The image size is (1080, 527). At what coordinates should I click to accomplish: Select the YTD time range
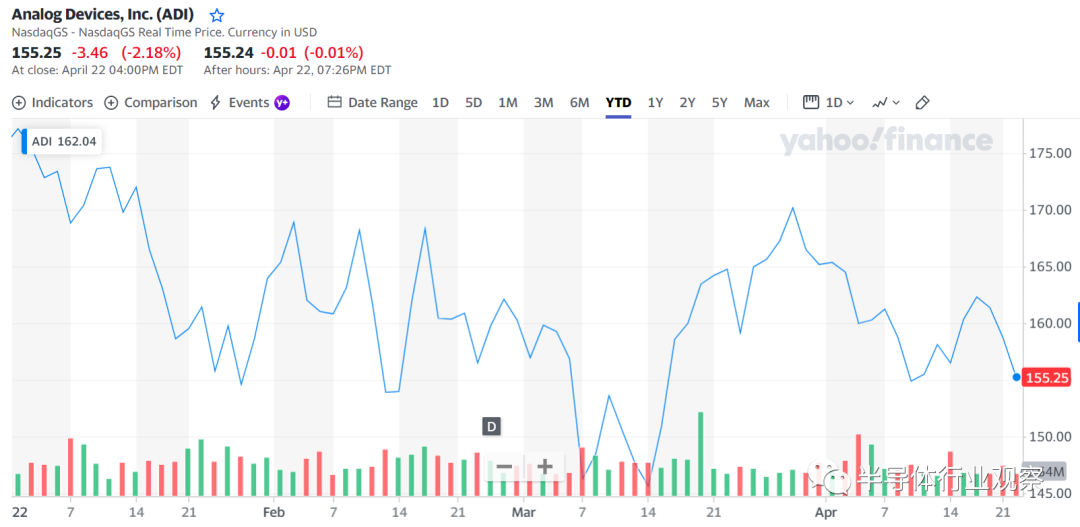619,103
